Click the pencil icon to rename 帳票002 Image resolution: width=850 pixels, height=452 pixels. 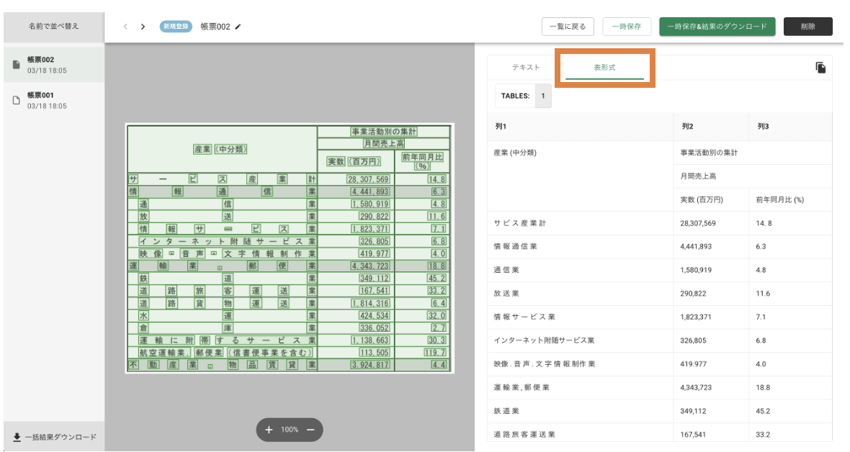239,27
